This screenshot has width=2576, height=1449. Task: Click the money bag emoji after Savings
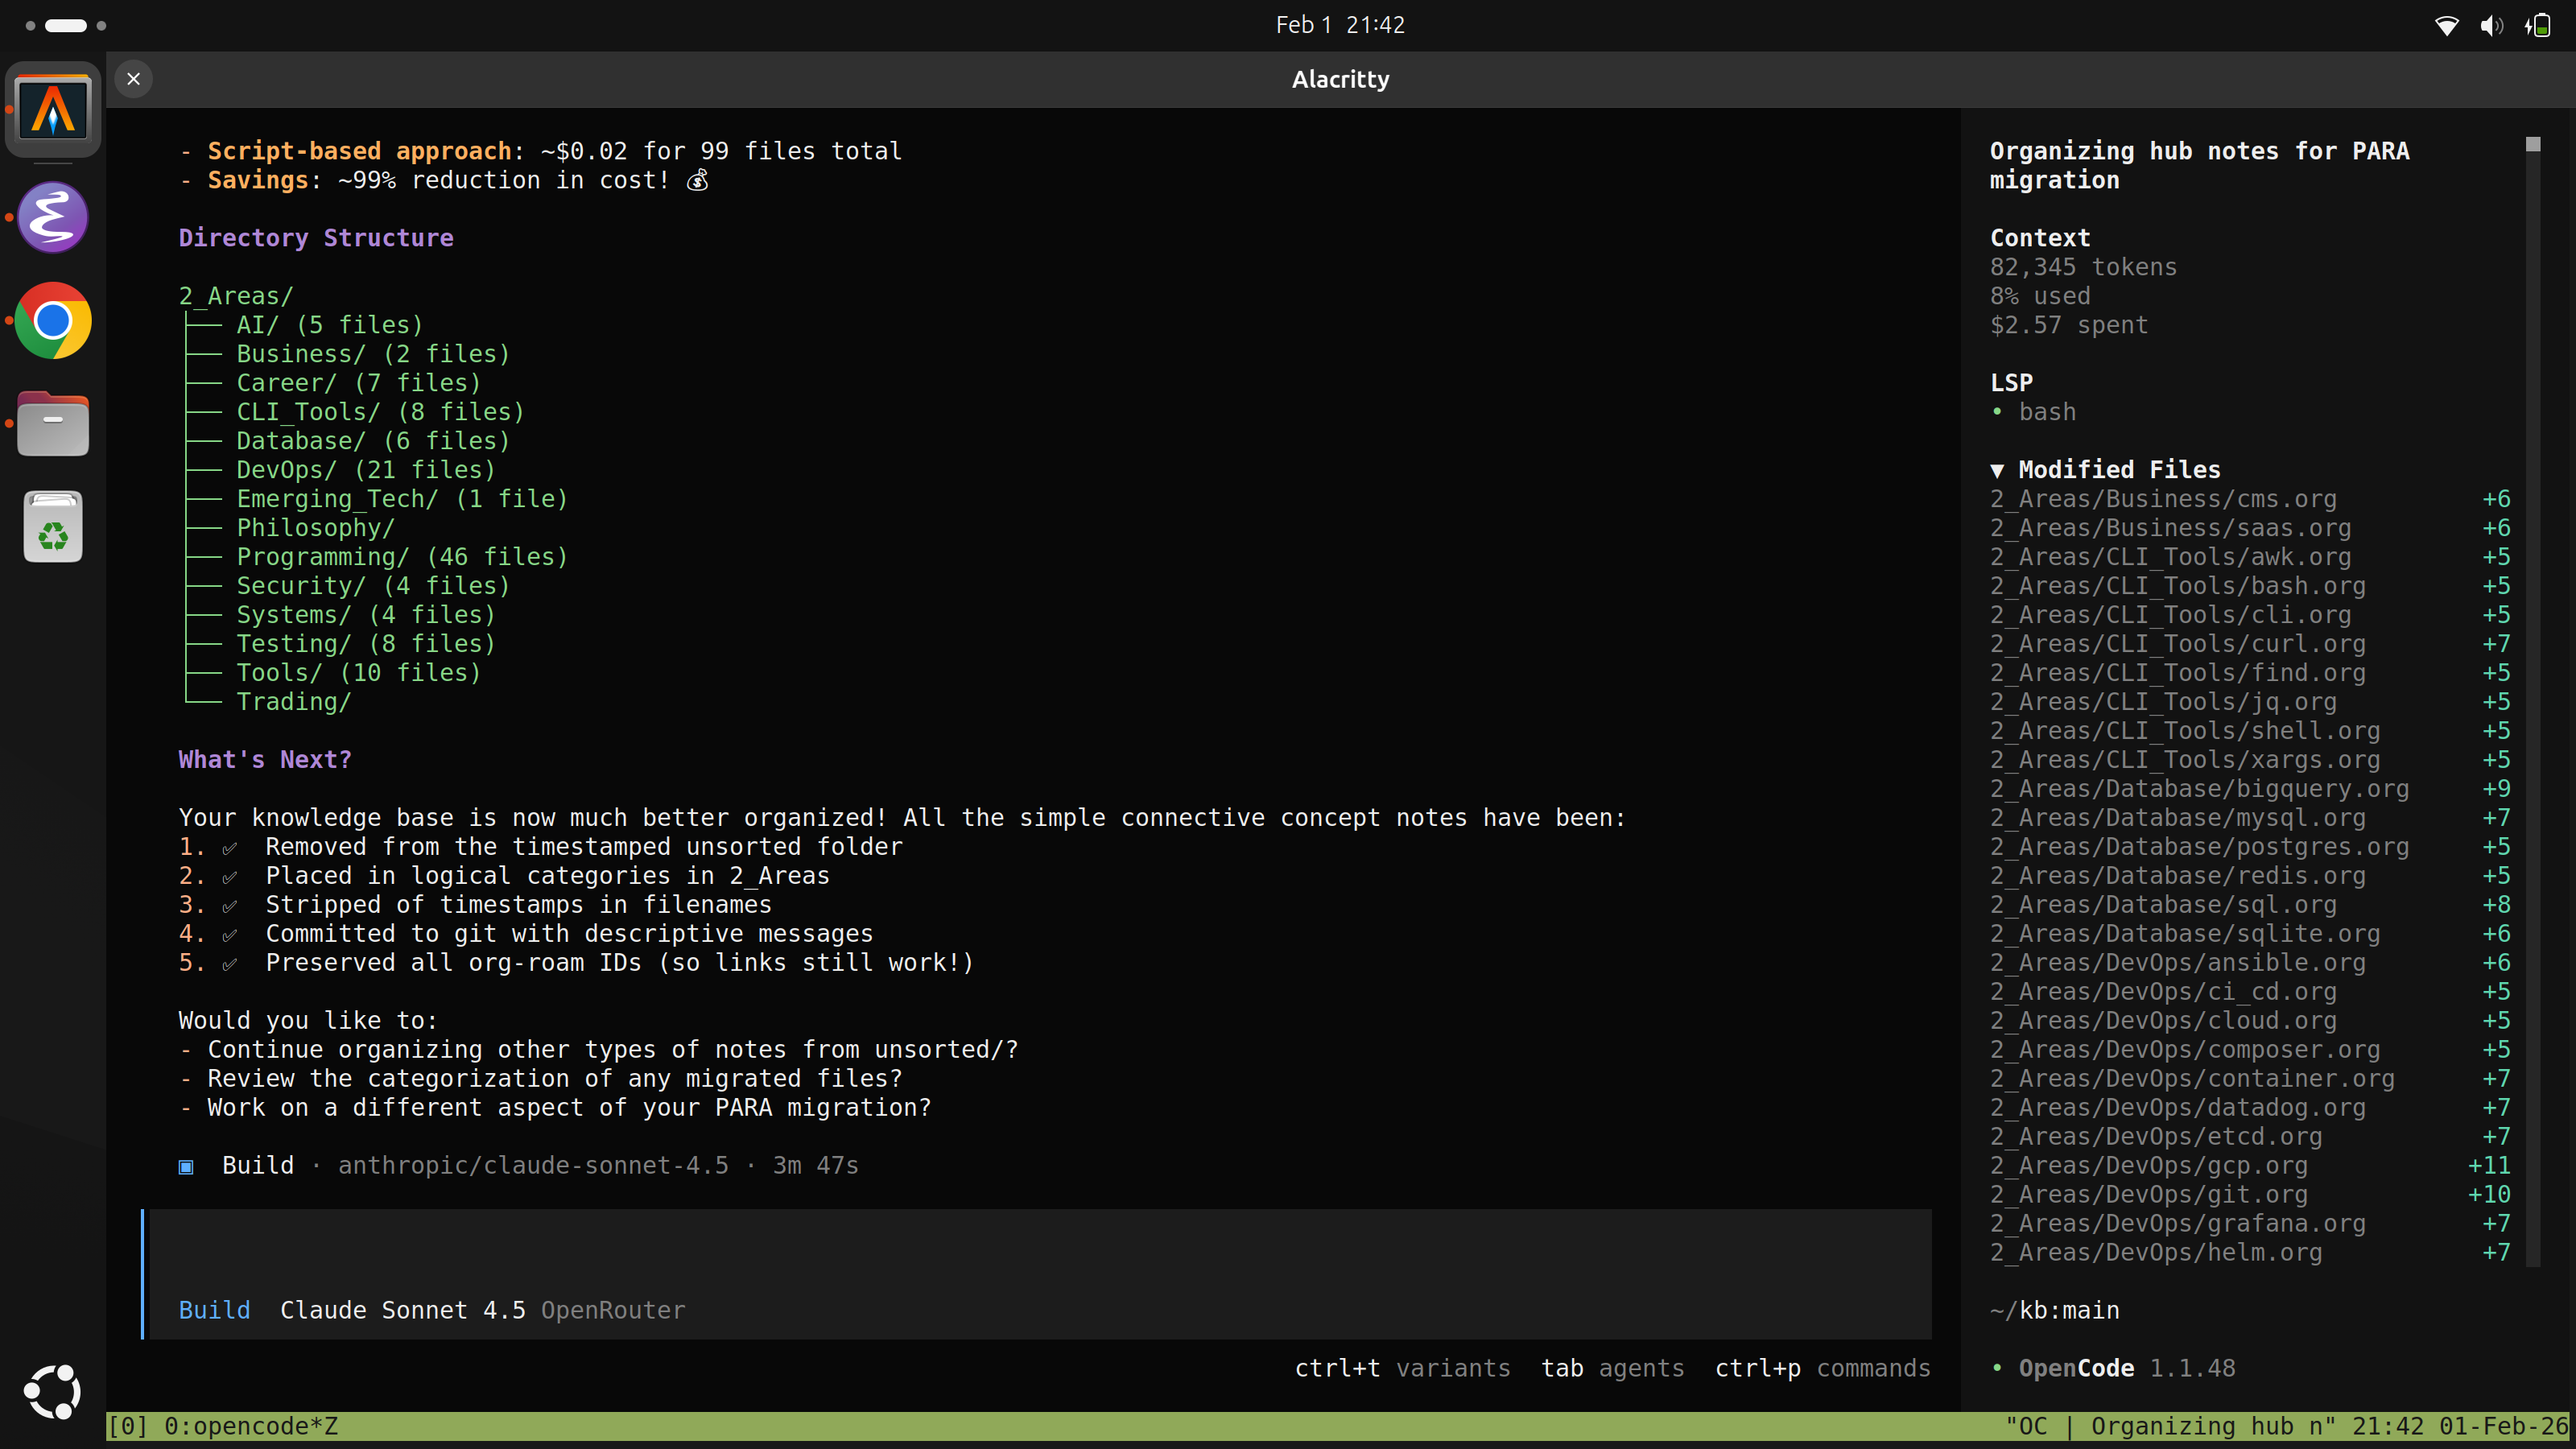coord(698,180)
